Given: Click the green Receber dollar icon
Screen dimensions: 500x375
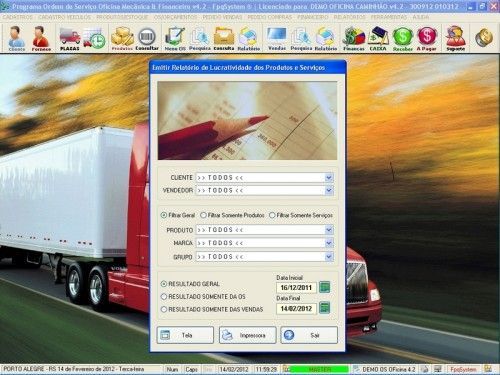Looking at the screenshot, I should 403,39.
